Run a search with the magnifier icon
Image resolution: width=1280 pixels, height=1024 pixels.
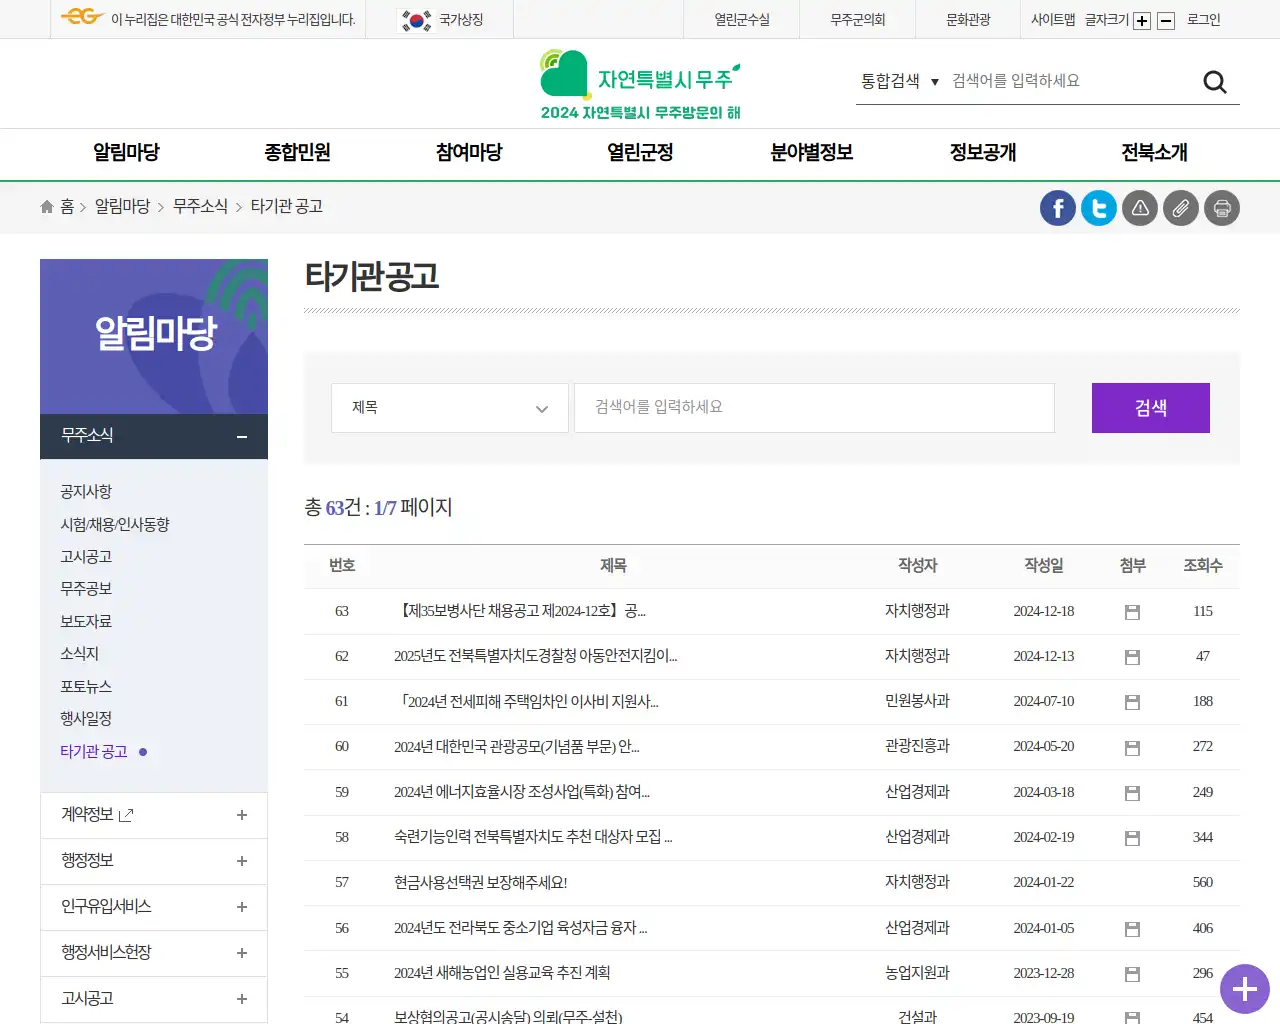(1214, 81)
